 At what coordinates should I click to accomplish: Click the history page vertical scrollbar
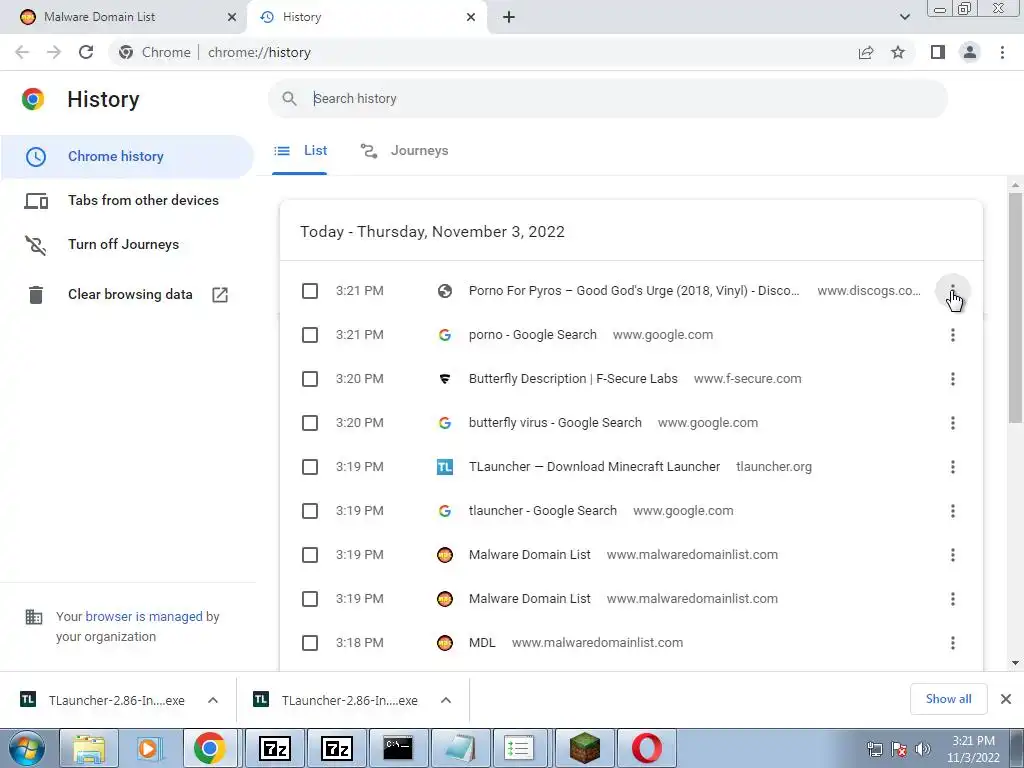pyautogui.click(x=1015, y=307)
